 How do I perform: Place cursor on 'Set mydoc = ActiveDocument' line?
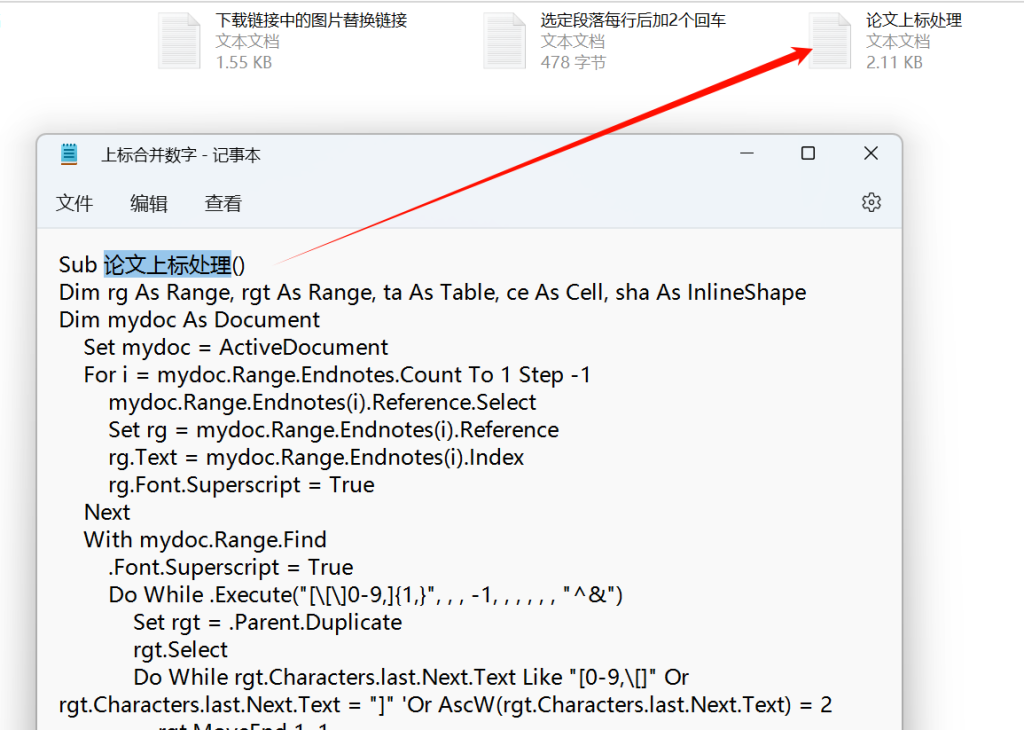[x=236, y=348]
